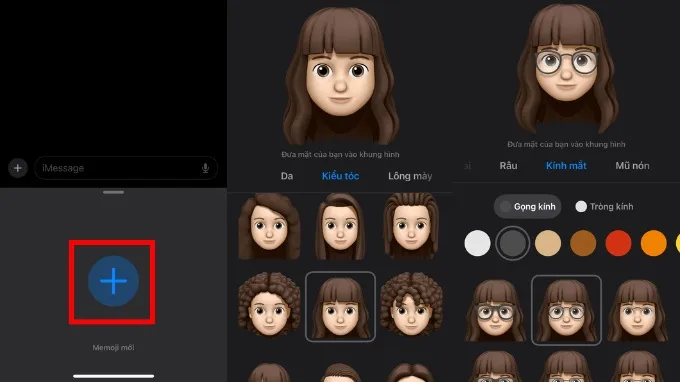Choose the curly hairstyle without bangs

coord(411,305)
